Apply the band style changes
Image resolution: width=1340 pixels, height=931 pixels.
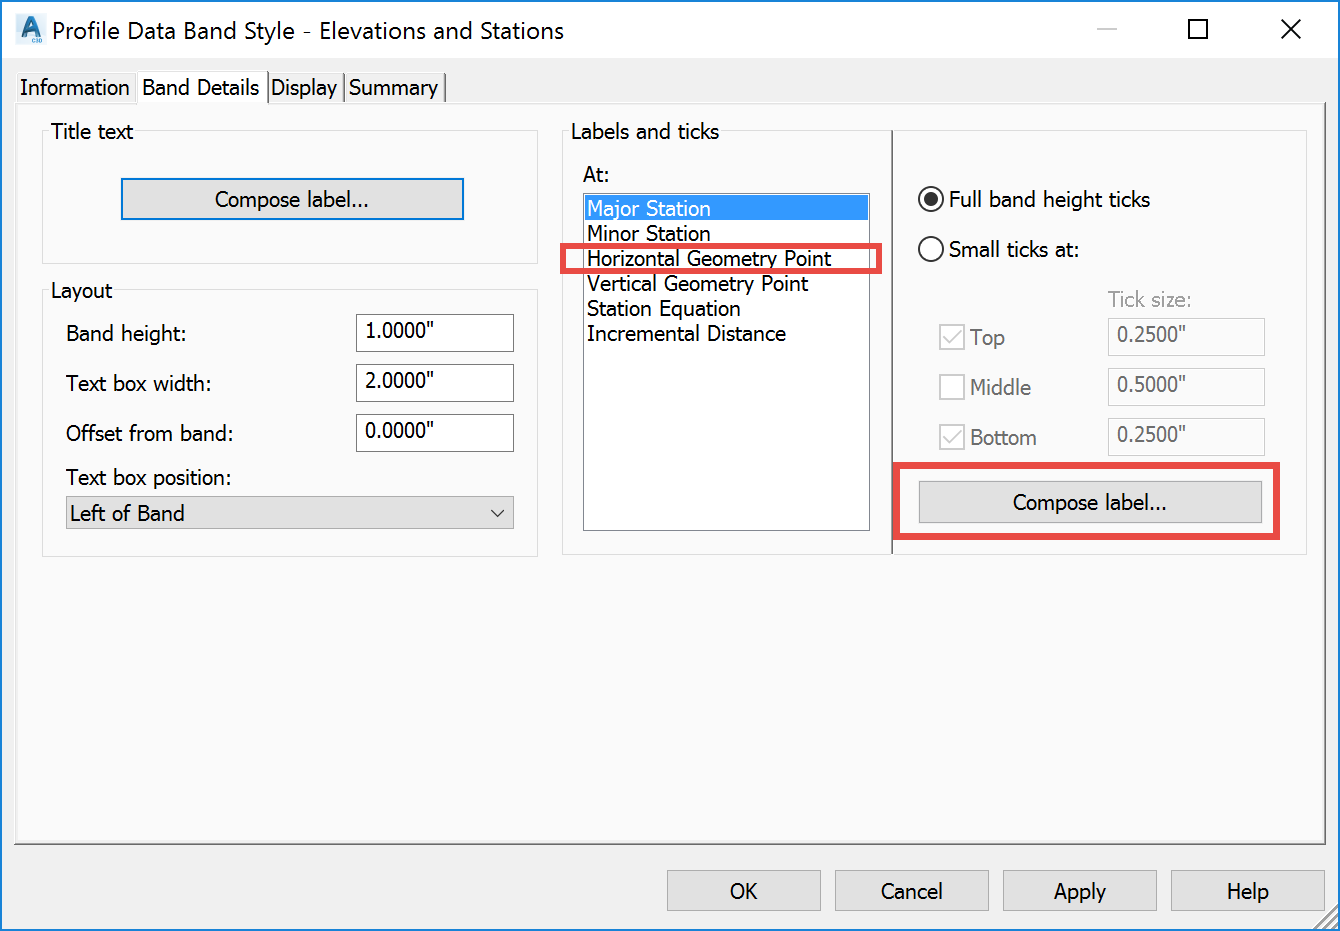[x=1079, y=890]
